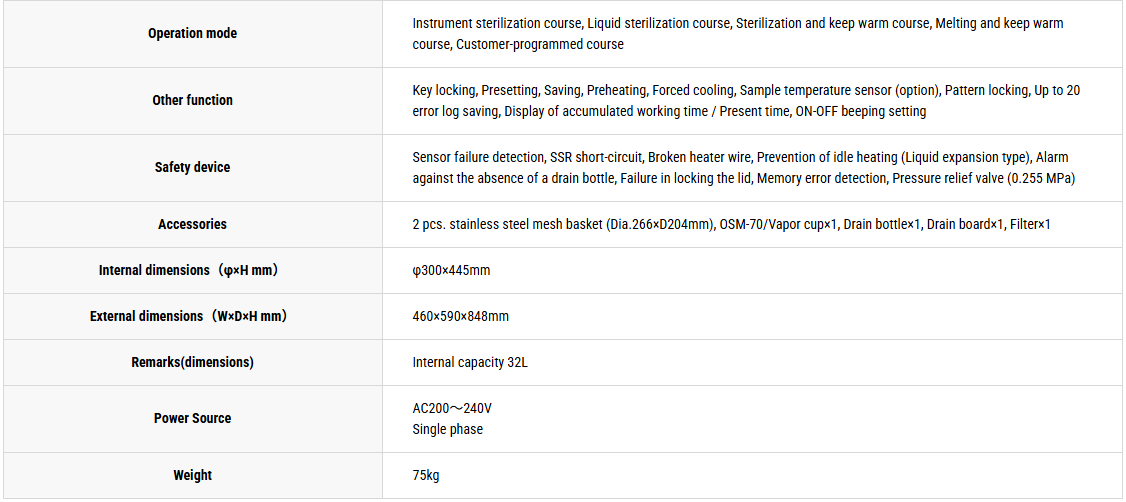Viewport: 1126px width, 502px height.
Task: Click the 75kg weight value
Action: pyautogui.click(x=426, y=475)
